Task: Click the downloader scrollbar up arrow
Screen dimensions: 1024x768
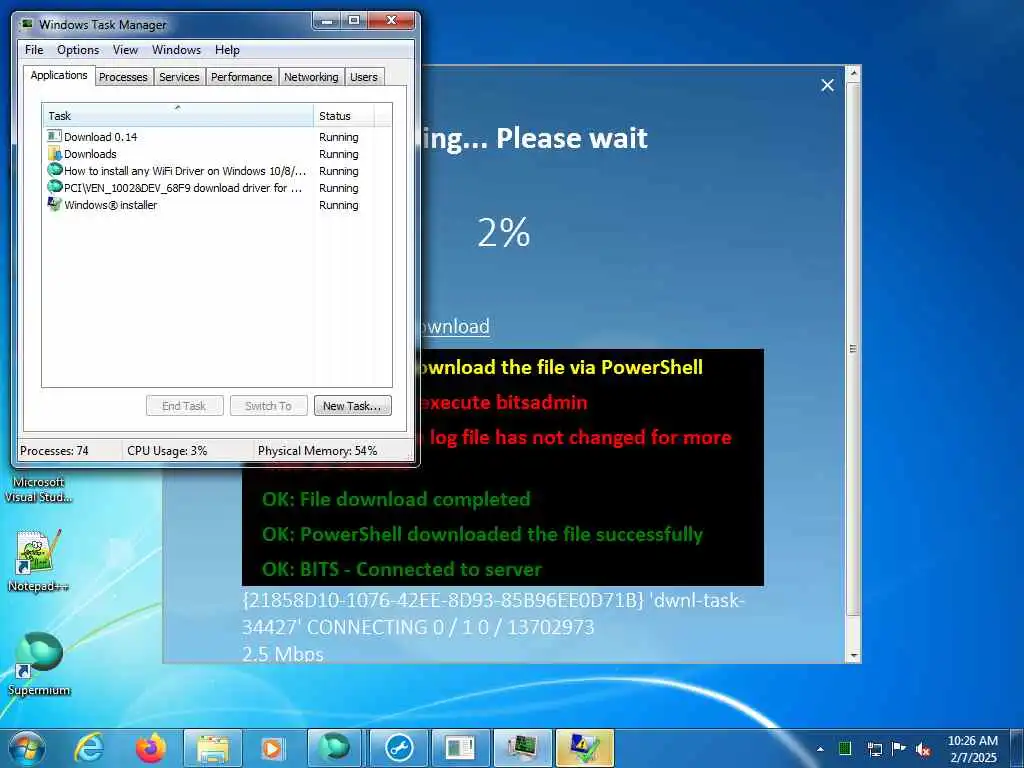Action: (853, 73)
